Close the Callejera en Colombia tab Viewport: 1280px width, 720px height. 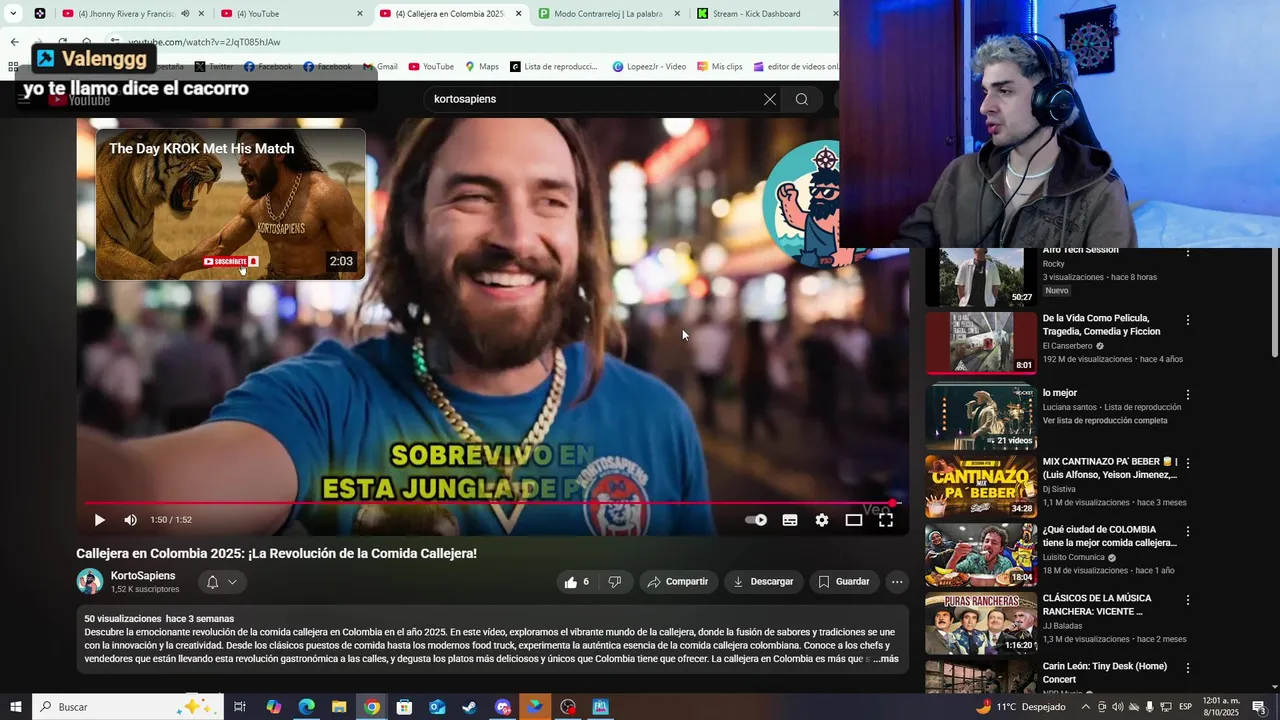click(518, 14)
